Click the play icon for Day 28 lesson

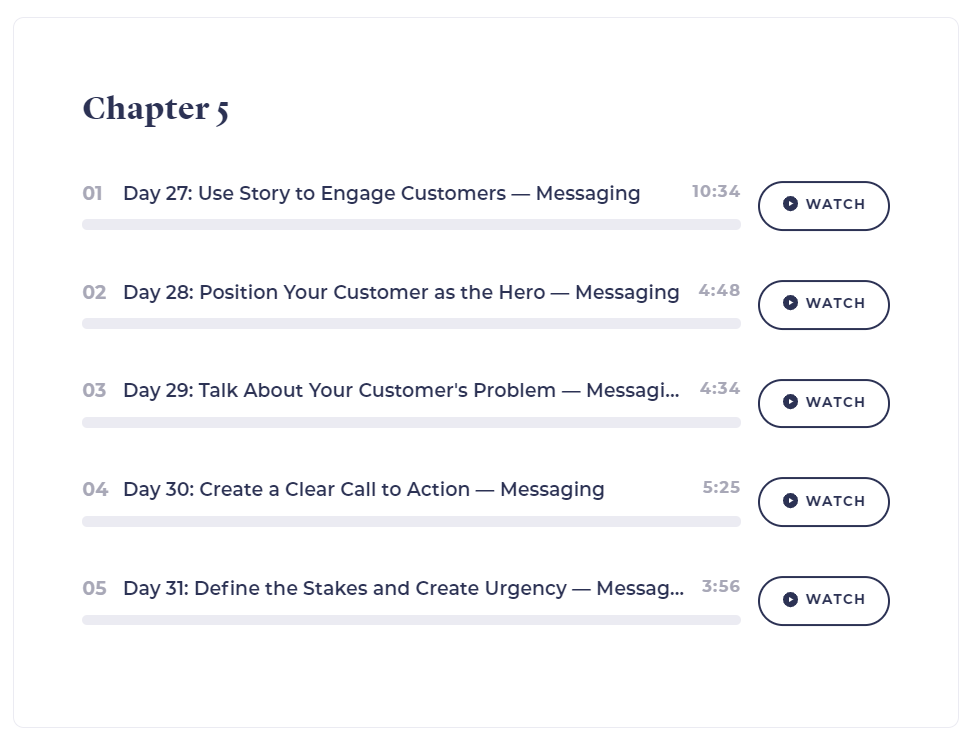(790, 303)
